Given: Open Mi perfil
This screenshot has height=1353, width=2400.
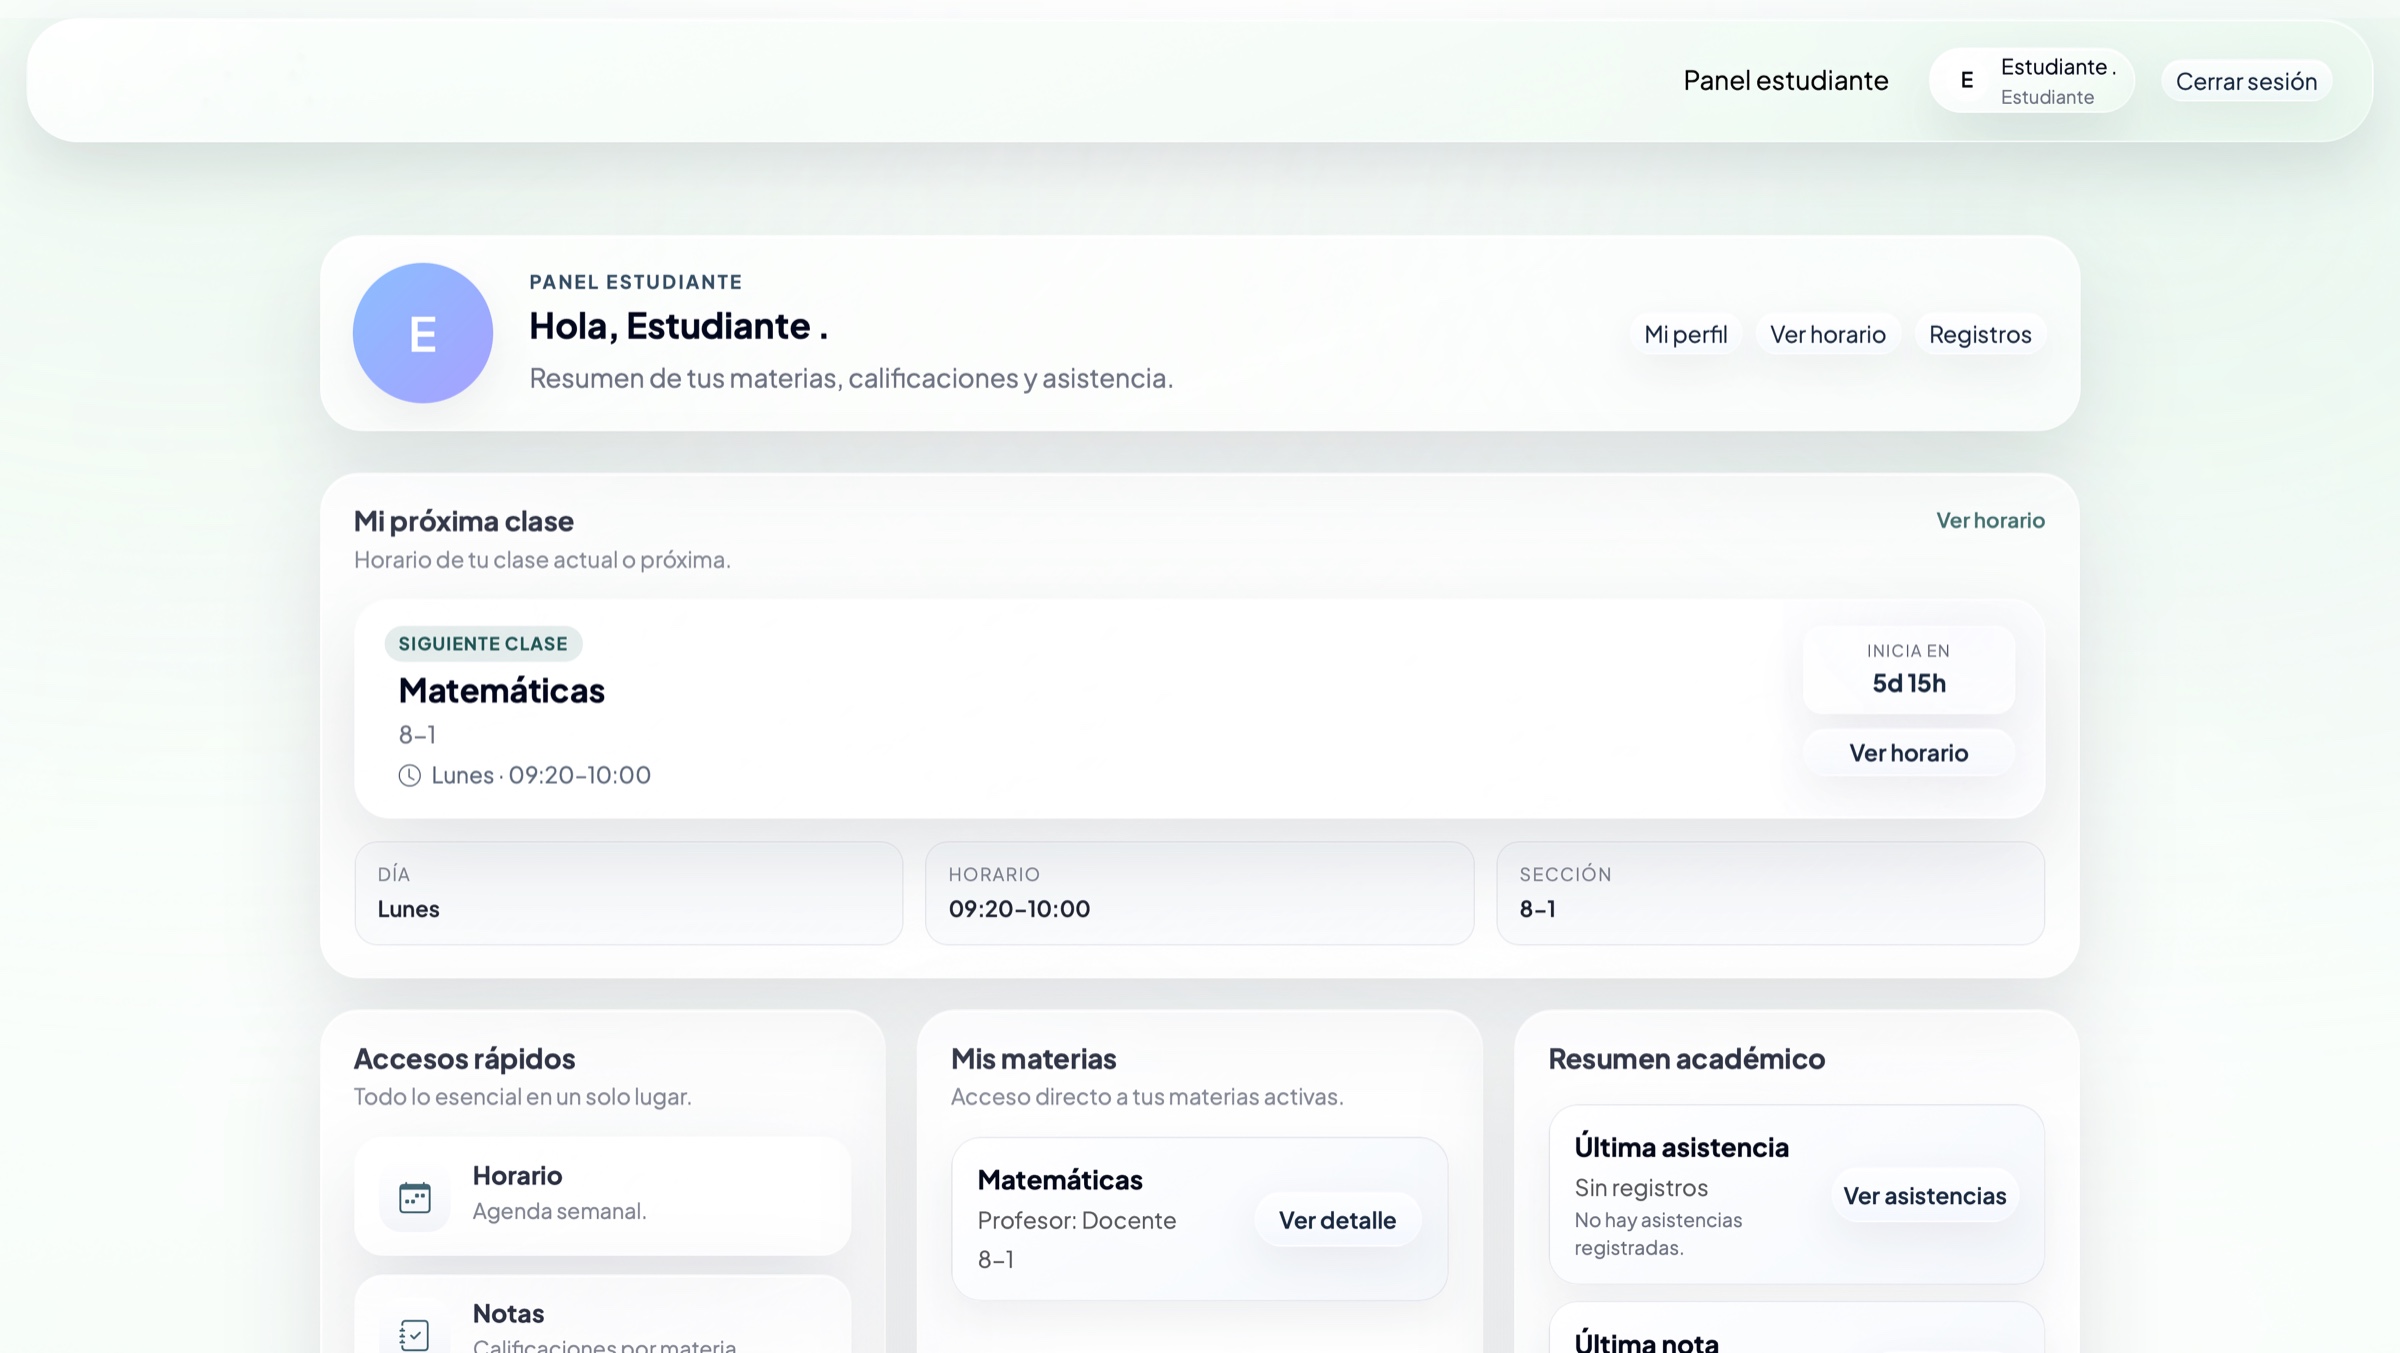Looking at the screenshot, I should pyautogui.click(x=1685, y=334).
